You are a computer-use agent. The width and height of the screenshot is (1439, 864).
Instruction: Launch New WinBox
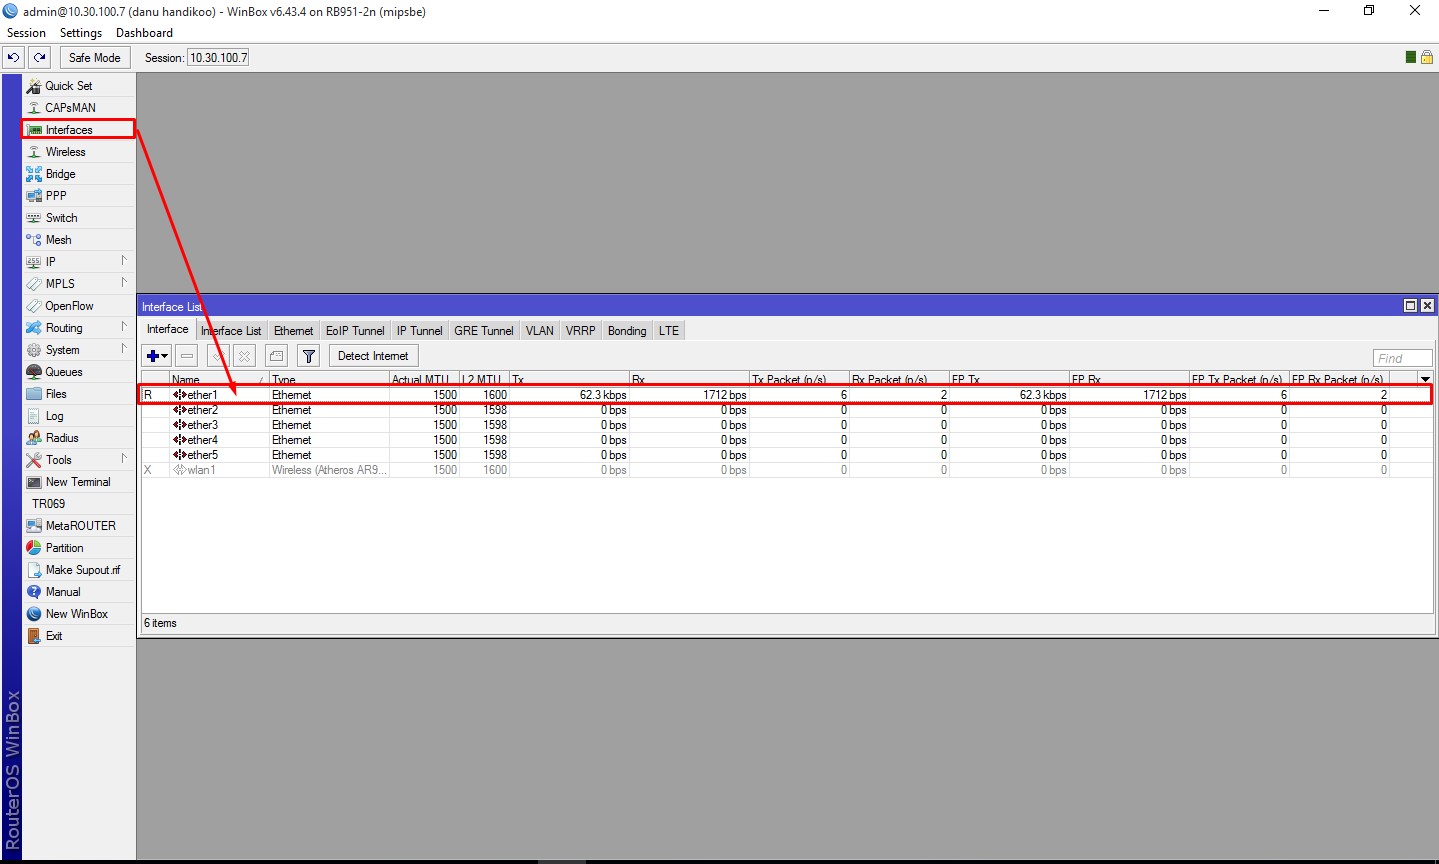78,614
